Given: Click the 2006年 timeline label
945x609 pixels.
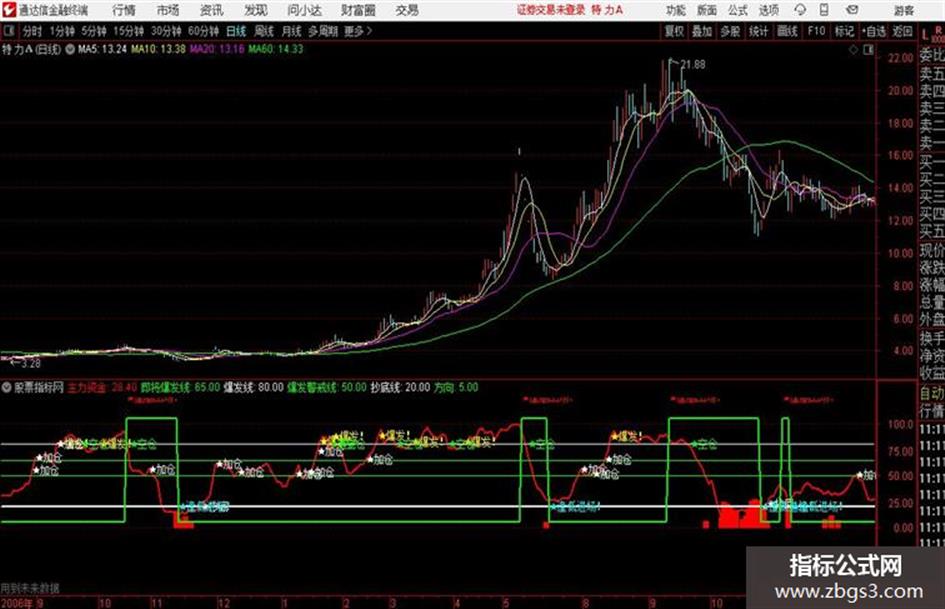Looking at the screenshot, I should pos(17,602).
